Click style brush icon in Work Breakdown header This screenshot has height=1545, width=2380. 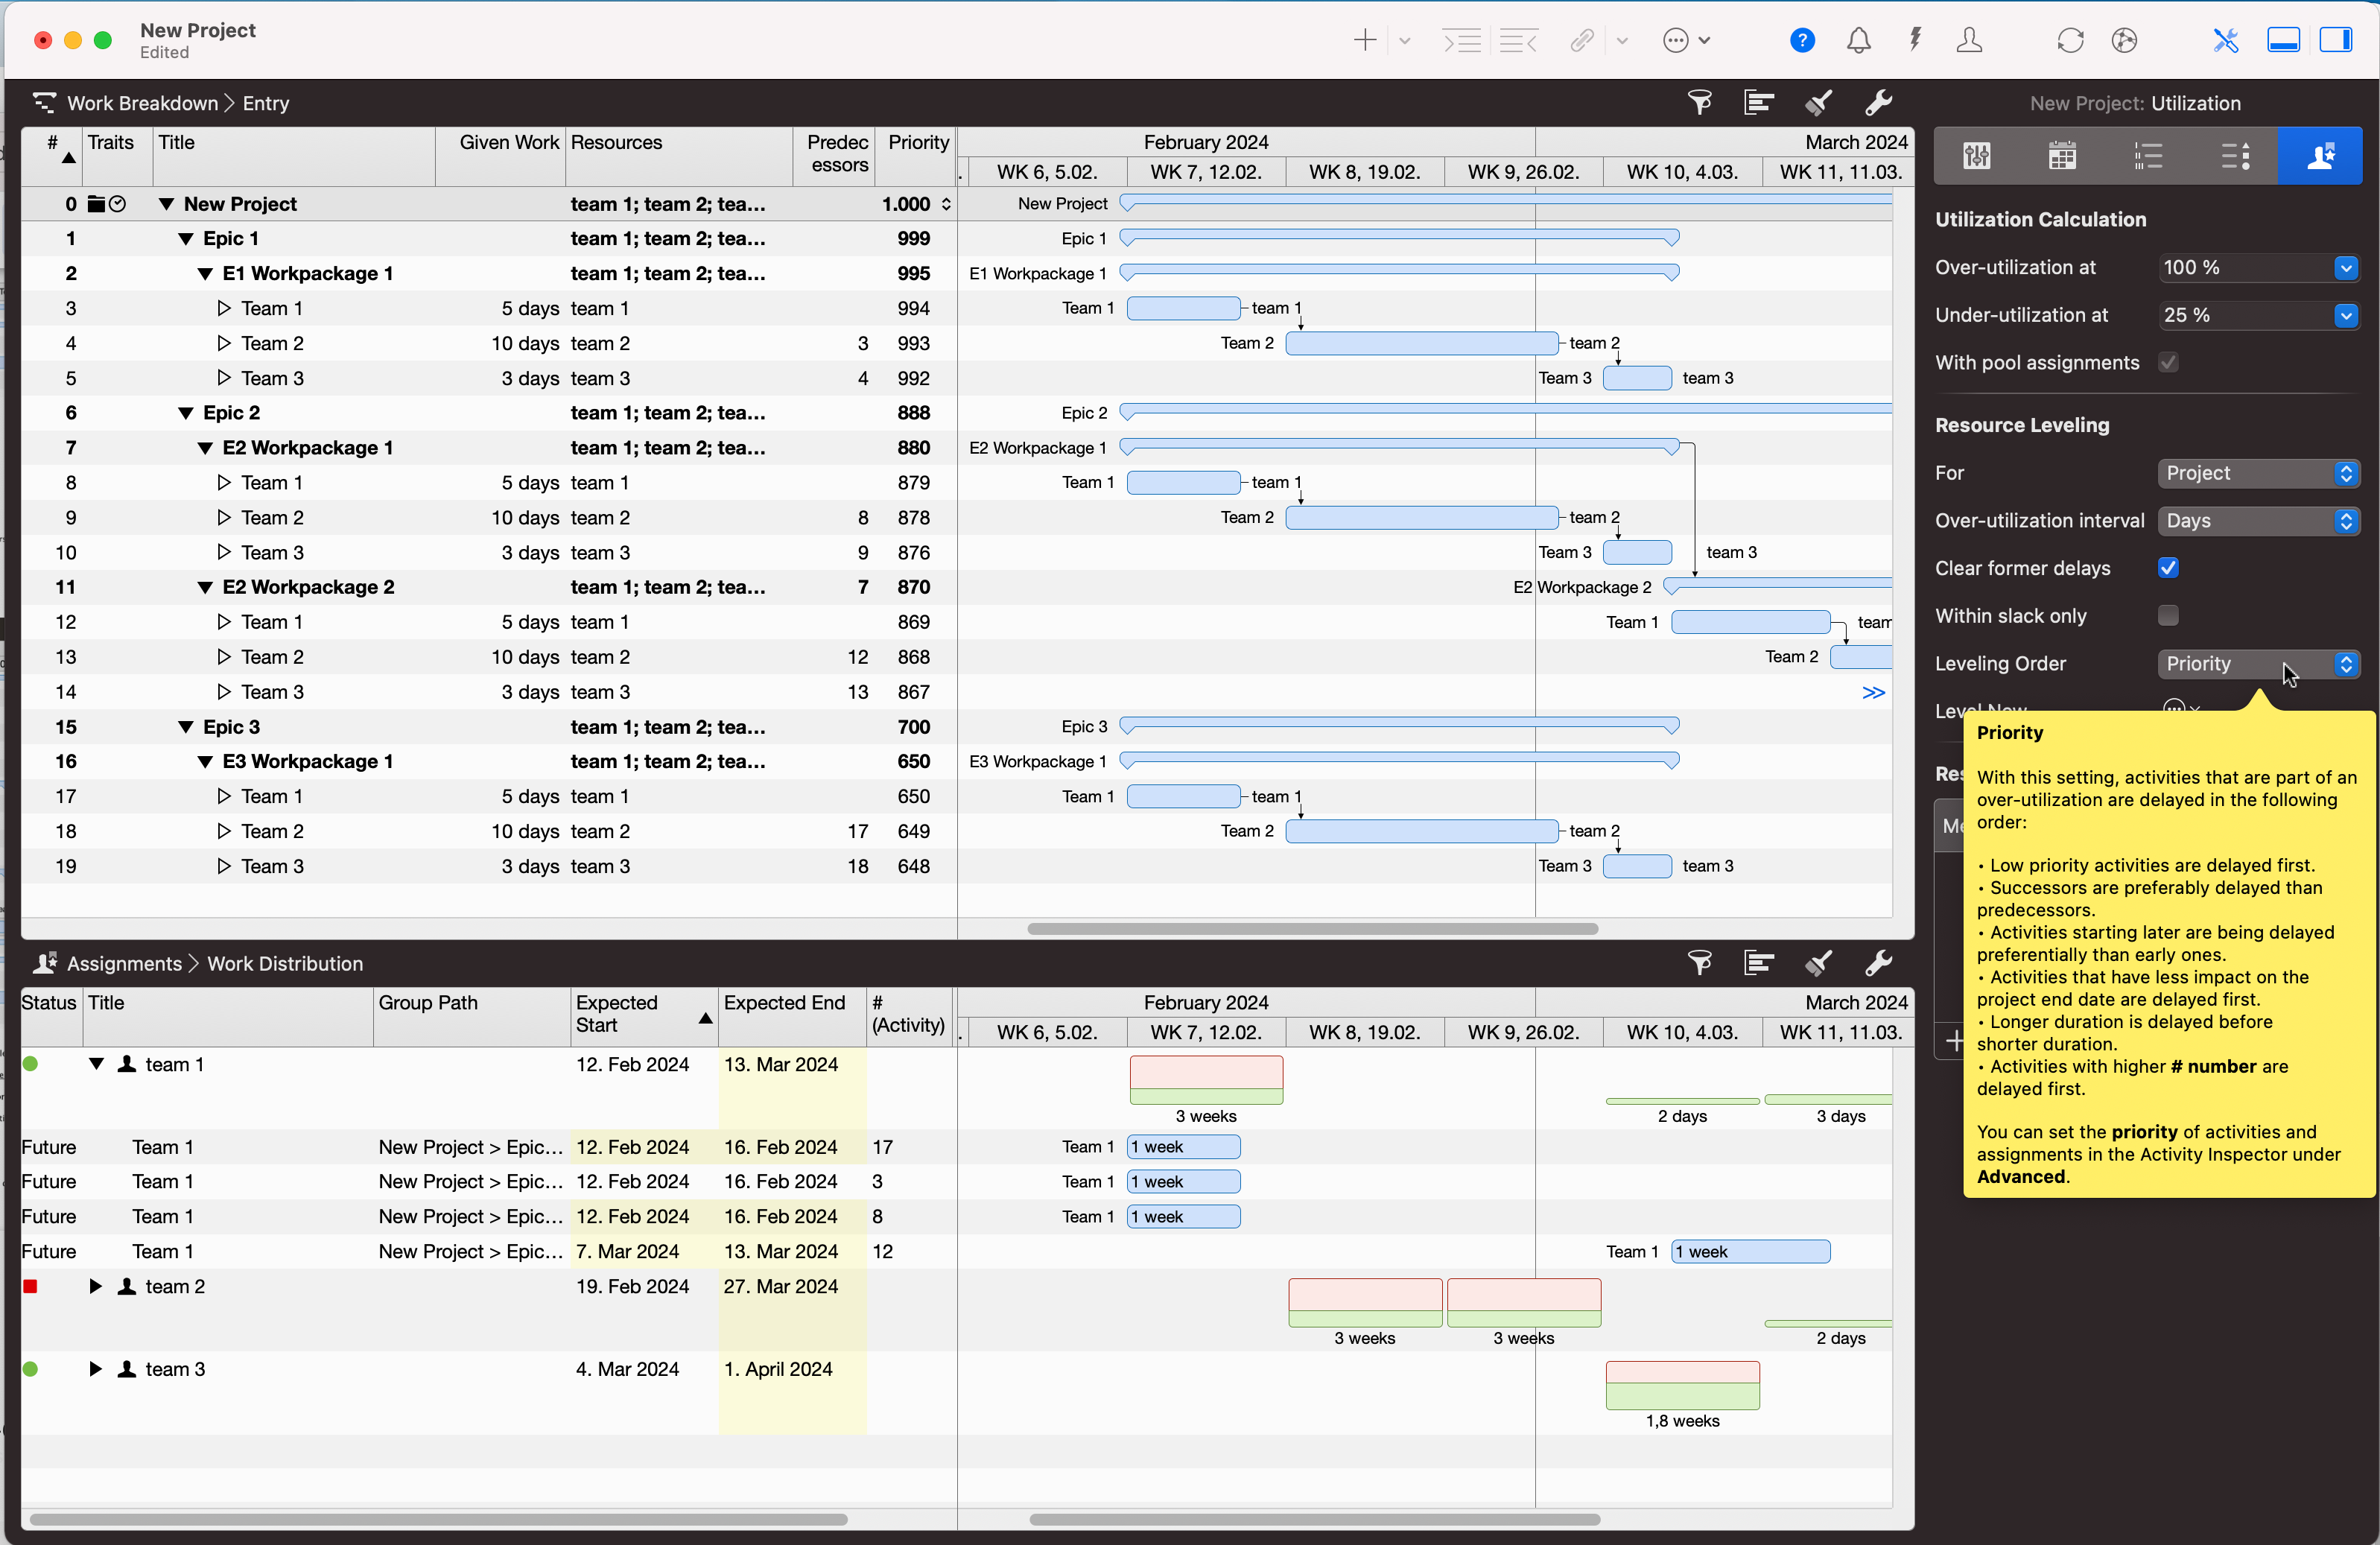click(1818, 102)
